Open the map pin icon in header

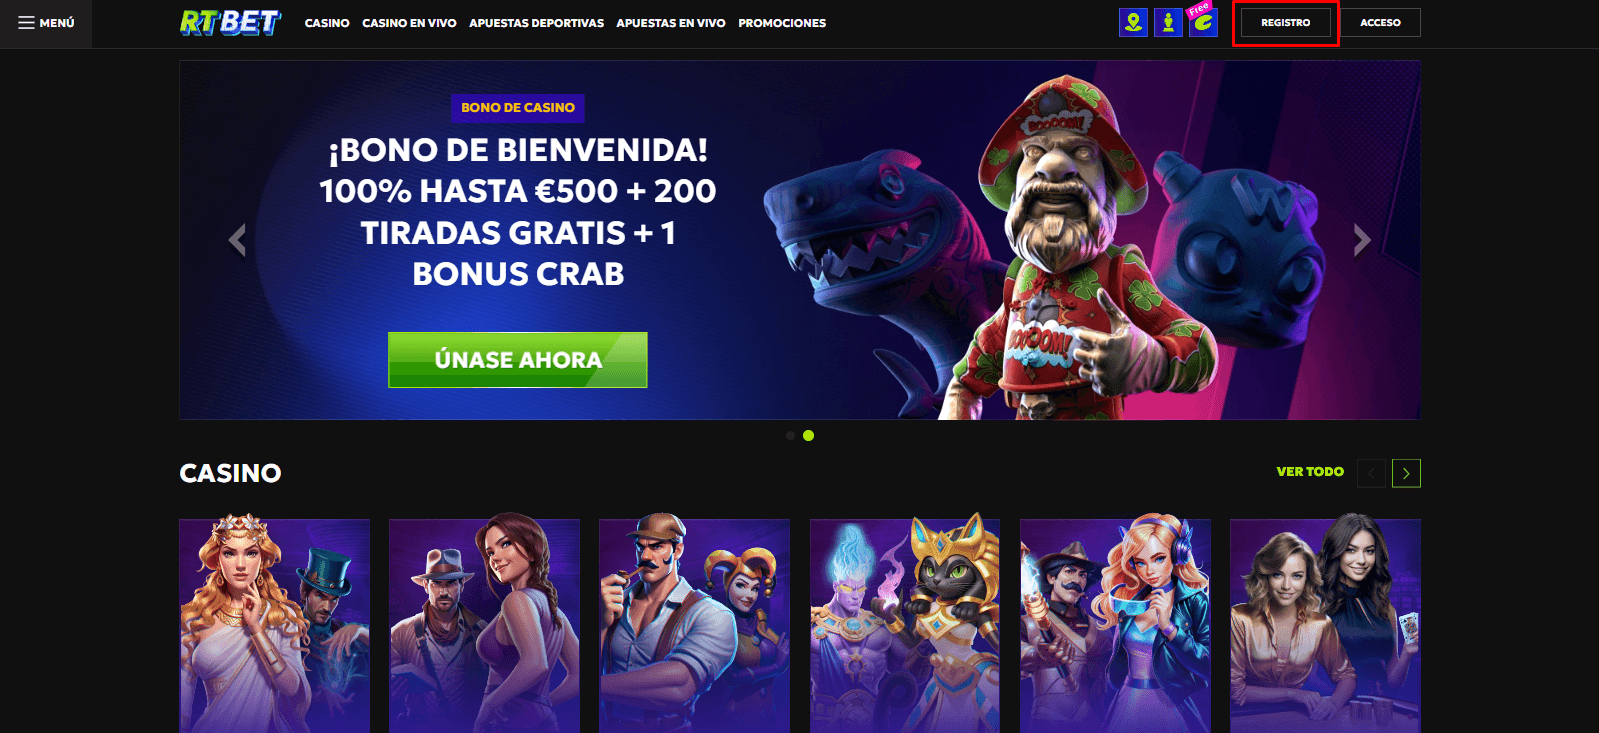[x=1133, y=22]
